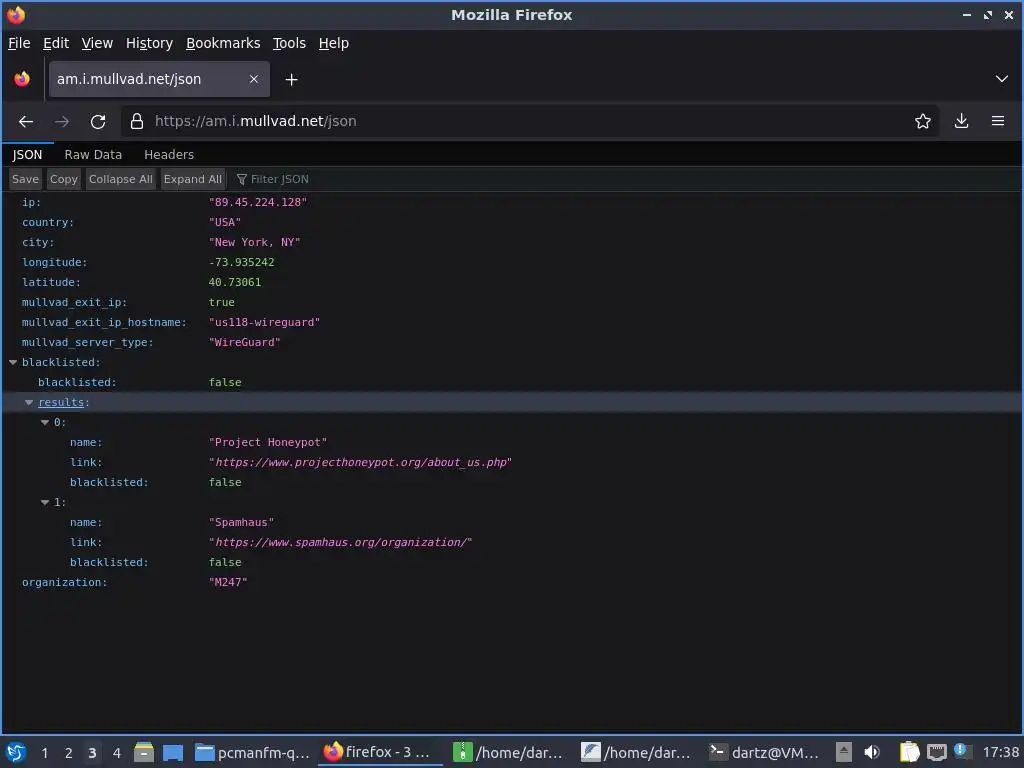The height and width of the screenshot is (768, 1024).
Task: Open the View menu
Action: (x=97, y=43)
